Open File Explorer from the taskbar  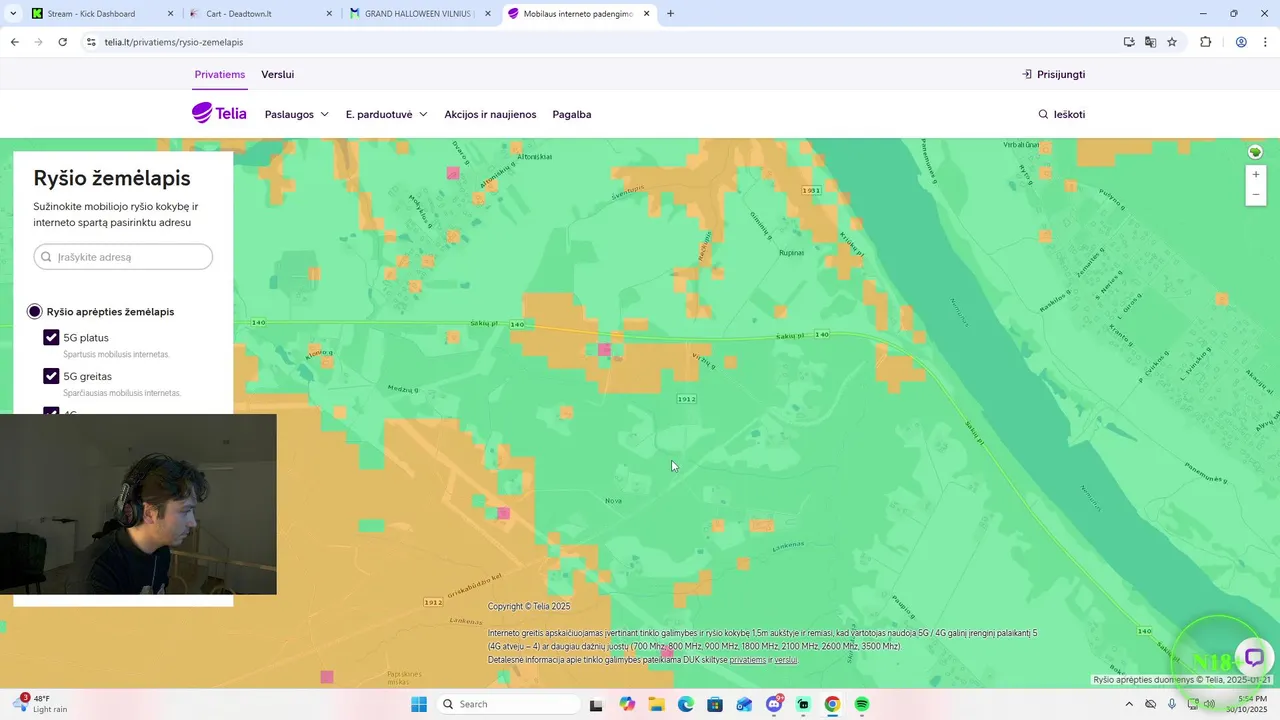[656, 704]
